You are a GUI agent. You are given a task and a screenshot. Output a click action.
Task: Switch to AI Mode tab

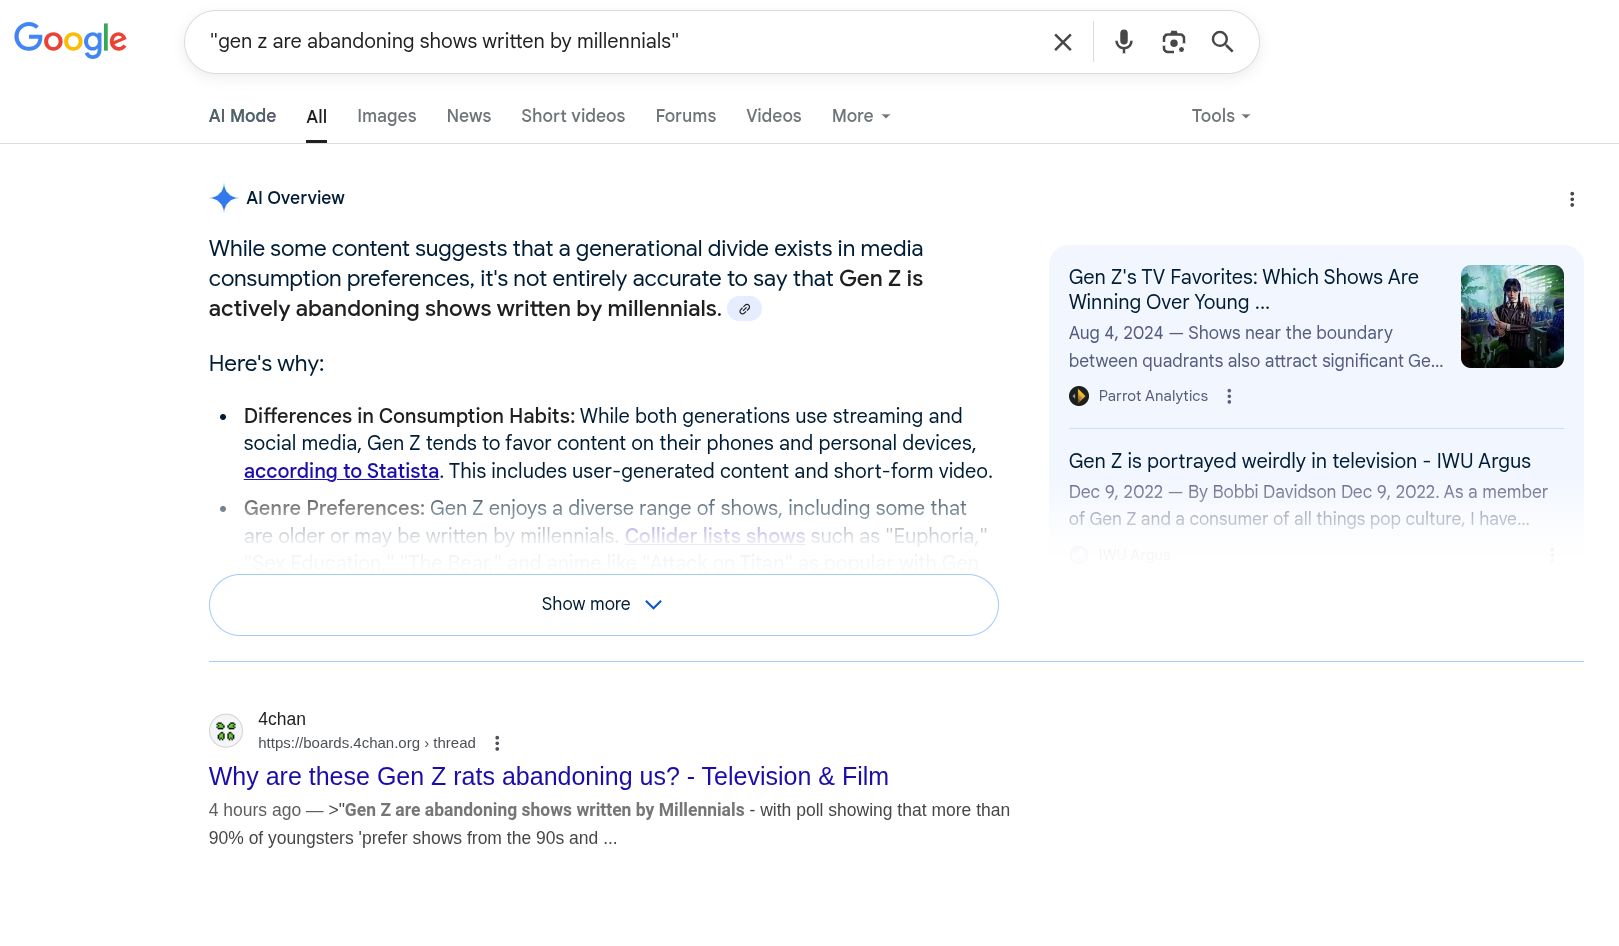pyautogui.click(x=242, y=116)
